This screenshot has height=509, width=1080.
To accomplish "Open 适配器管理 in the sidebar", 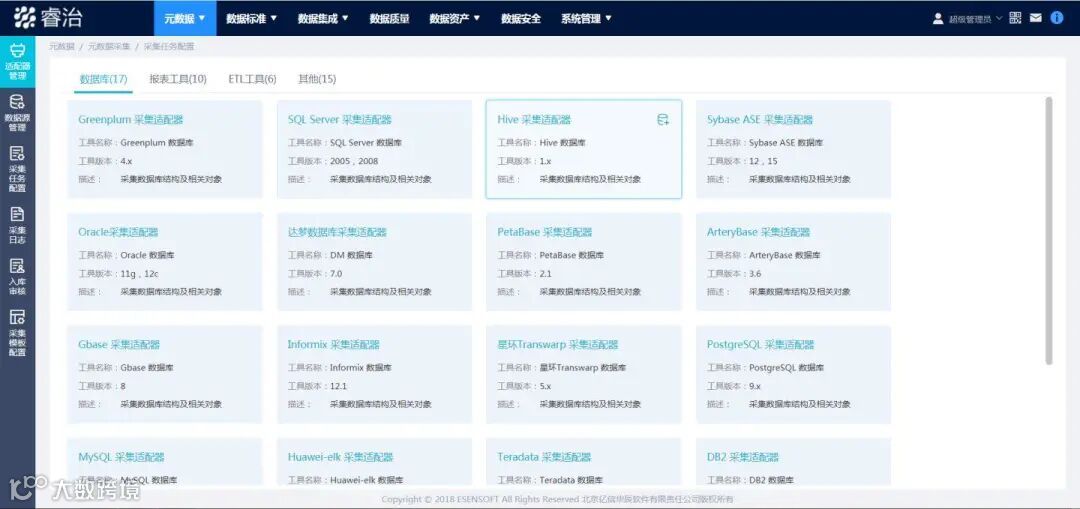I will pyautogui.click(x=17, y=61).
